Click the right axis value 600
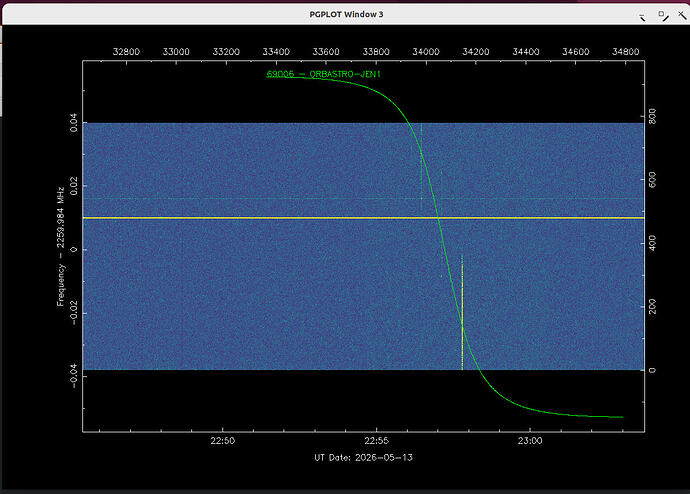This screenshot has height=494, width=690. (652, 179)
